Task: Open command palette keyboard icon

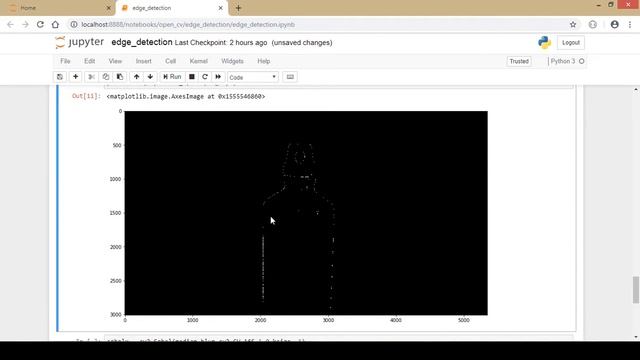Action: [290, 77]
